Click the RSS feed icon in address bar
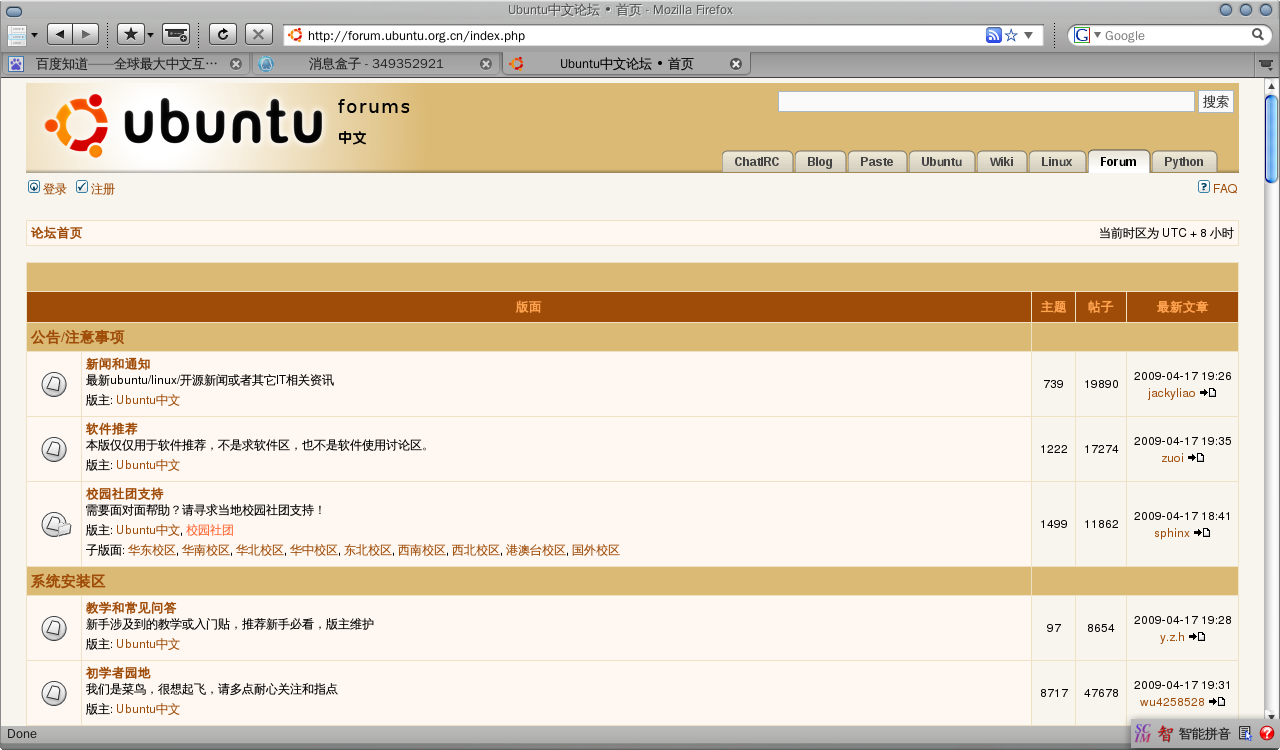The height and width of the screenshot is (750, 1280). click(993, 35)
